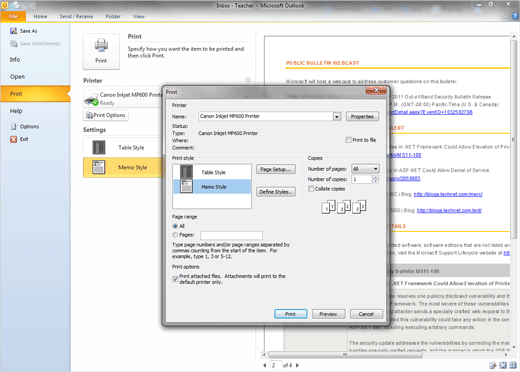The width and height of the screenshot is (520, 372).
Task: Click Preview button in Print dialog
Action: [328, 314]
